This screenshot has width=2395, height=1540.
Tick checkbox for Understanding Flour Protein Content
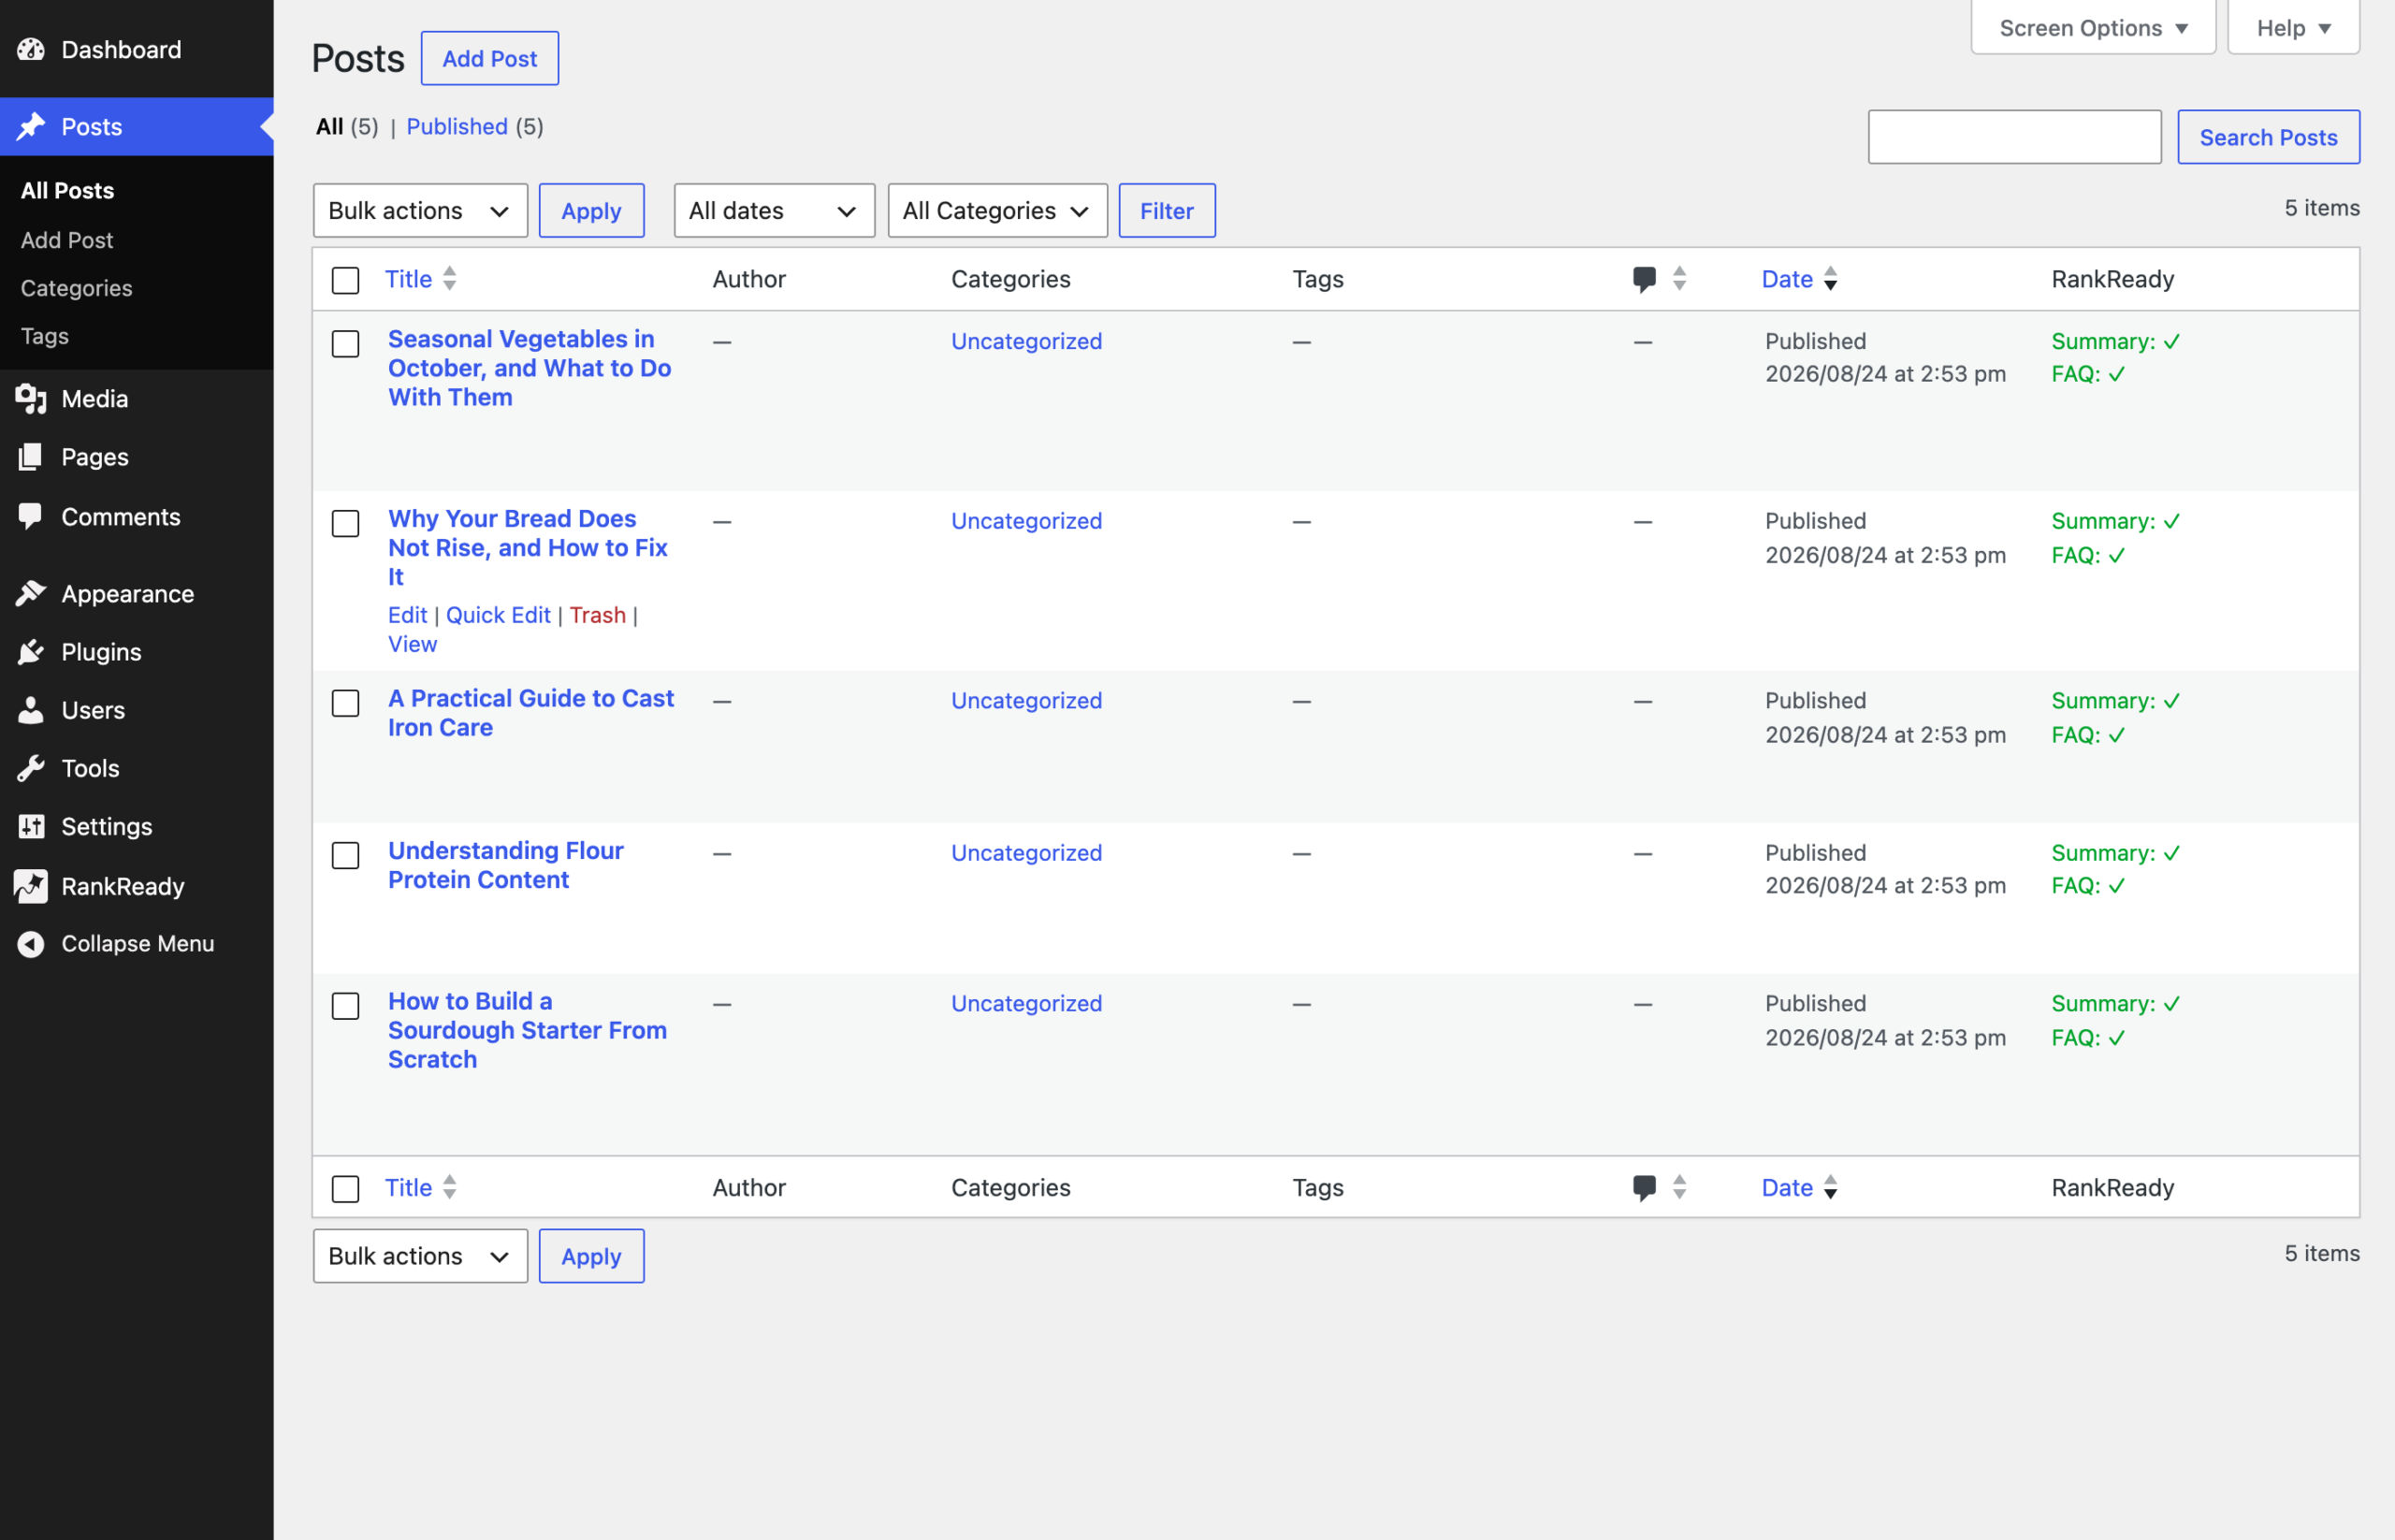click(345, 855)
